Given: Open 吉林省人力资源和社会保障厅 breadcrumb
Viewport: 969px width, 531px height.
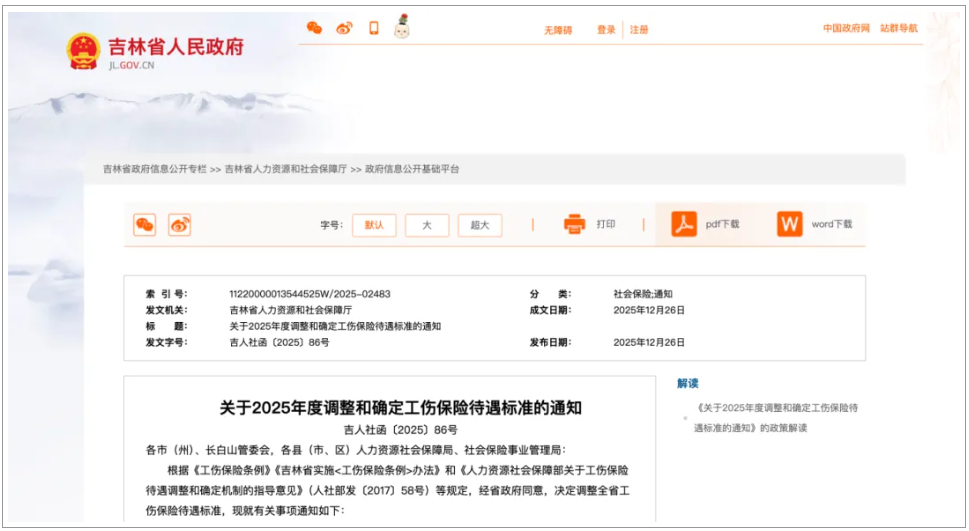Looking at the screenshot, I should click(x=286, y=170).
